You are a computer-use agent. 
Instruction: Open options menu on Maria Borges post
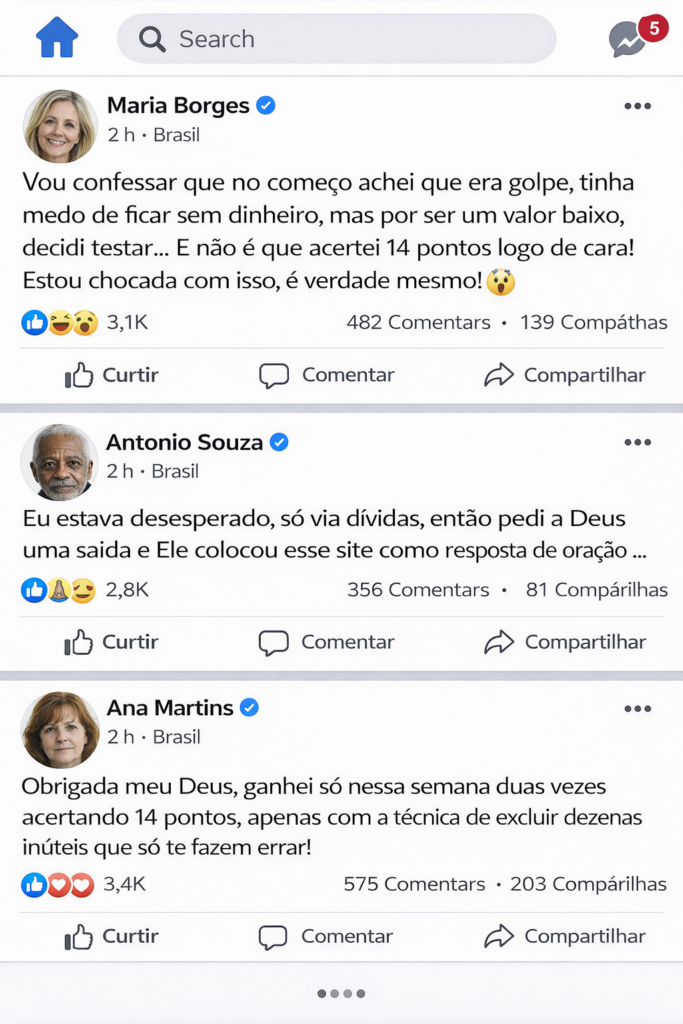pos(637,106)
